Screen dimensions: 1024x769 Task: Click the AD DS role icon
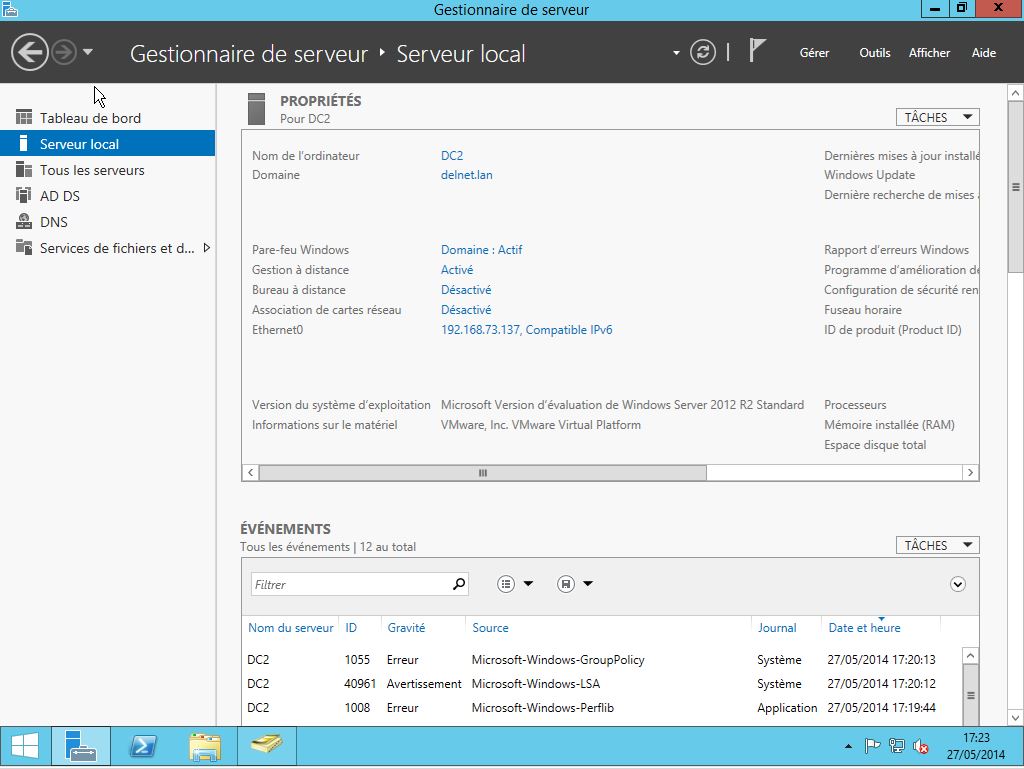click(x=24, y=195)
